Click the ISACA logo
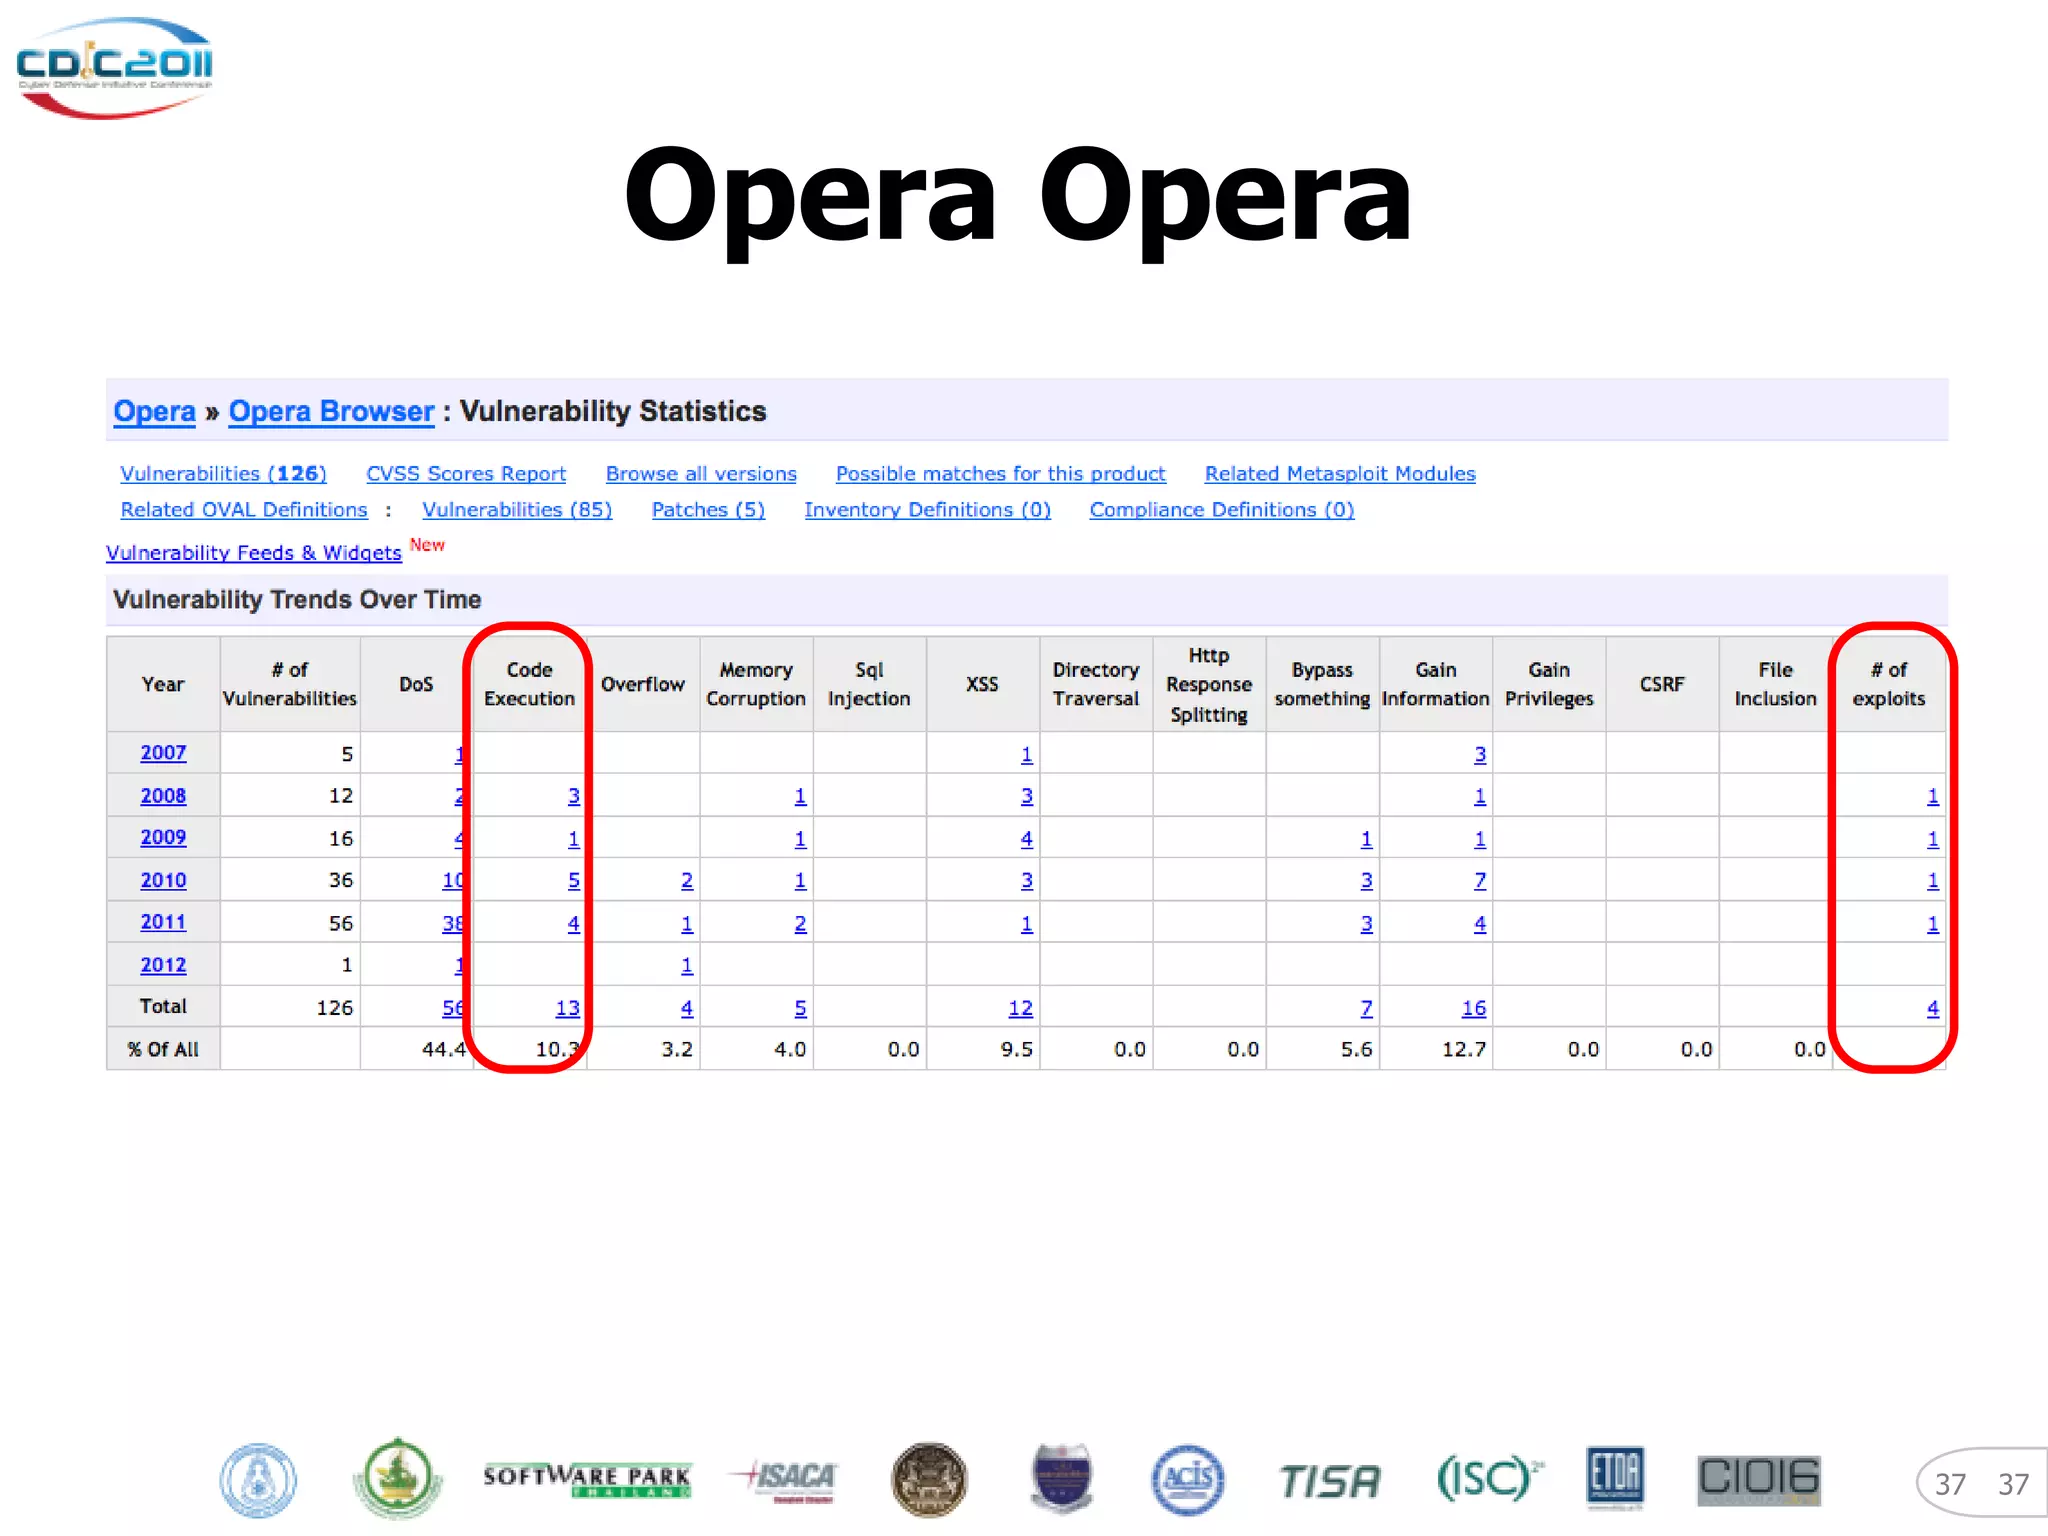 [x=783, y=1480]
